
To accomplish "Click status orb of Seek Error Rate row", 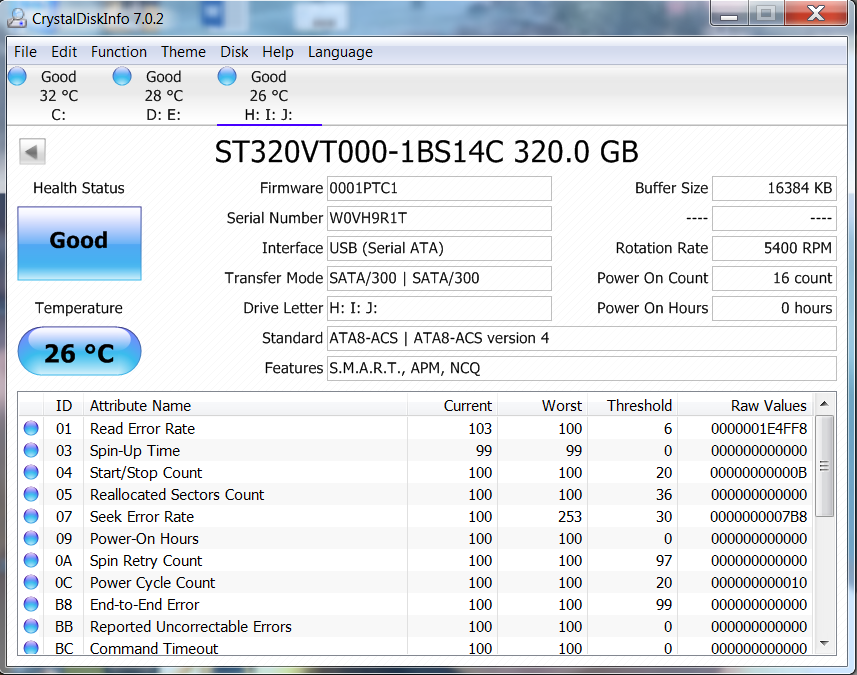I will (x=31, y=516).
